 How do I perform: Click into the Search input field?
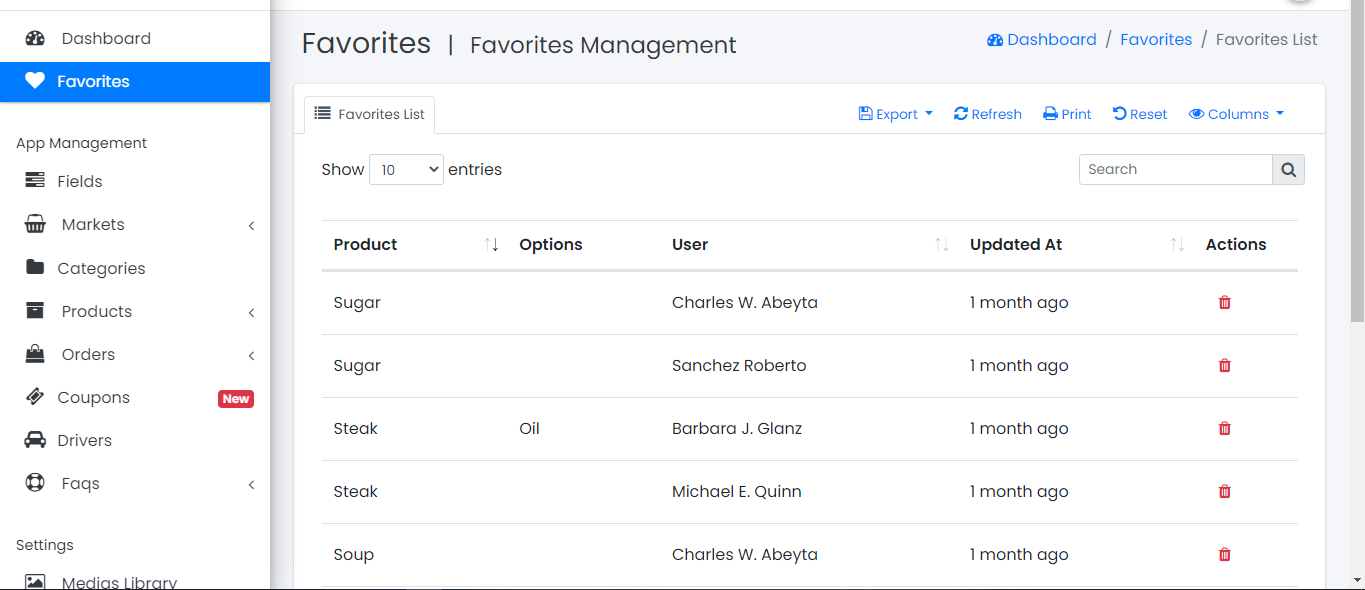(x=1175, y=170)
